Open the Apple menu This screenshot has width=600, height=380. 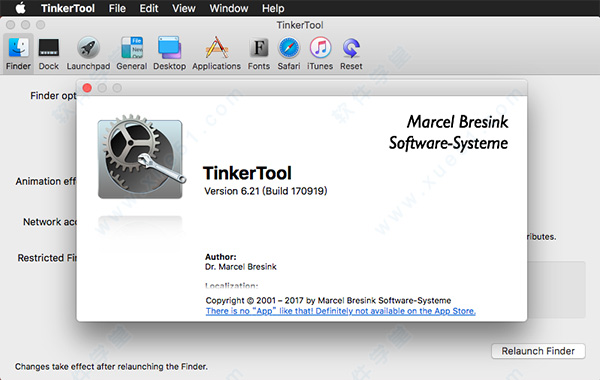tap(20, 8)
